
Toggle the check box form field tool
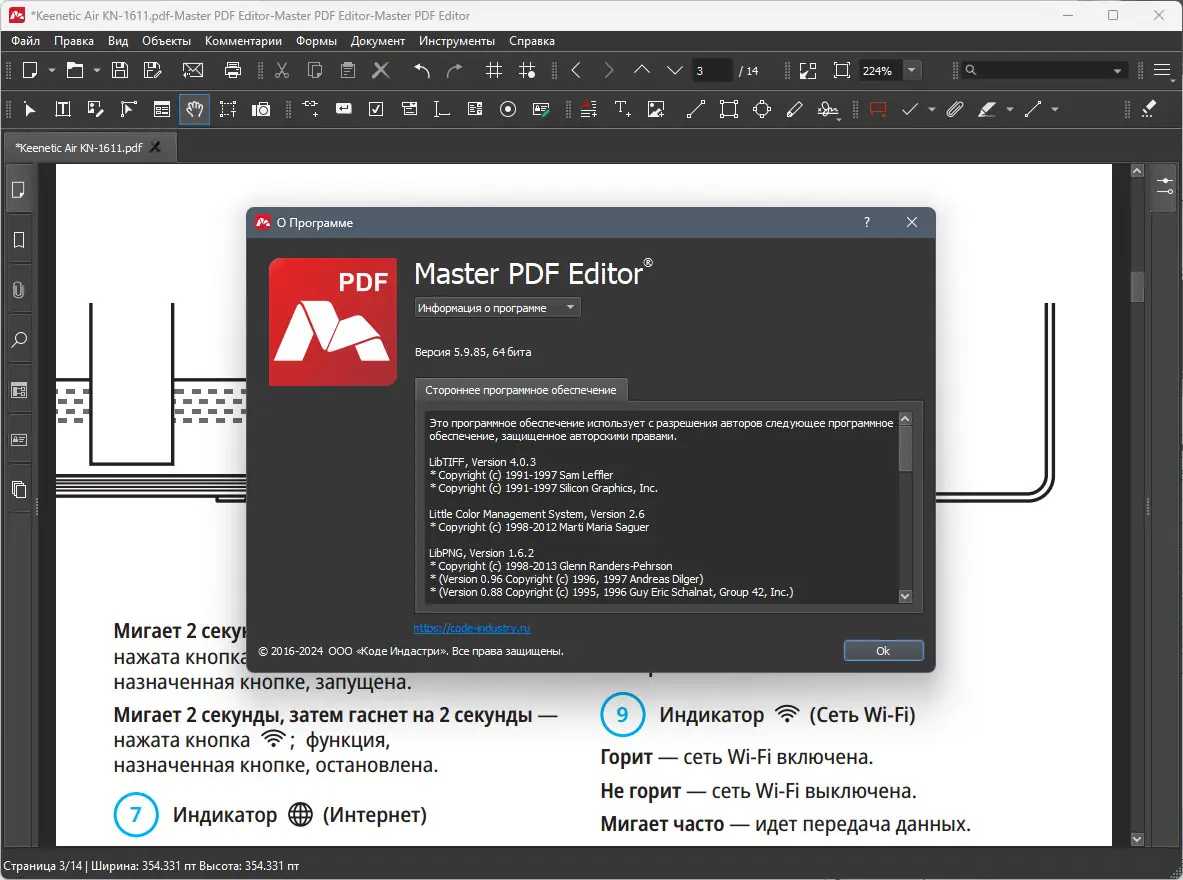376,109
